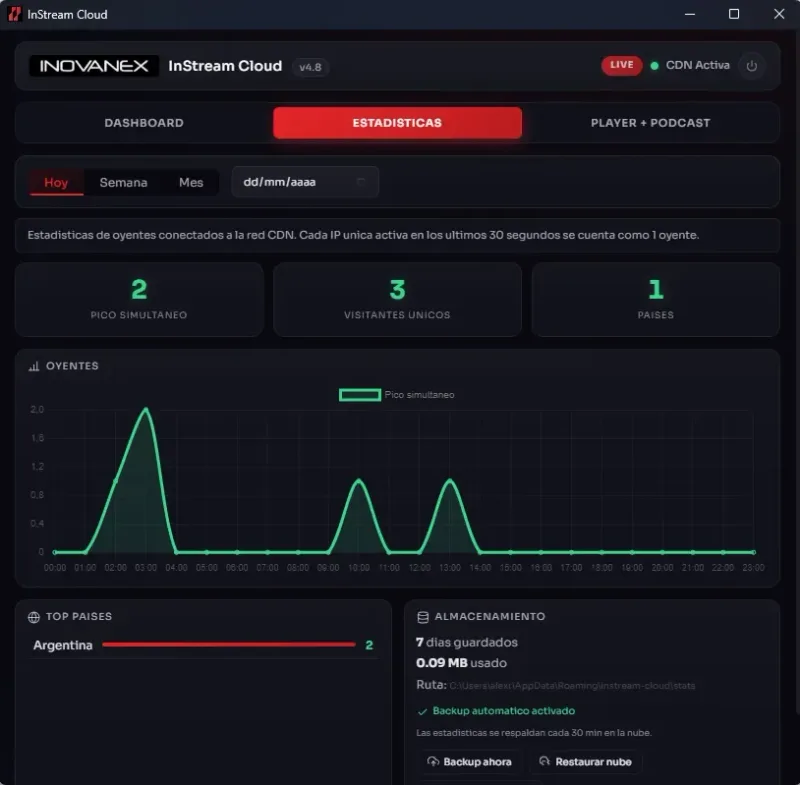Click the 10:00 peak on the chart
Image resolution: width=800 pixels, height=785 pixels.
(x=359, y=480)
